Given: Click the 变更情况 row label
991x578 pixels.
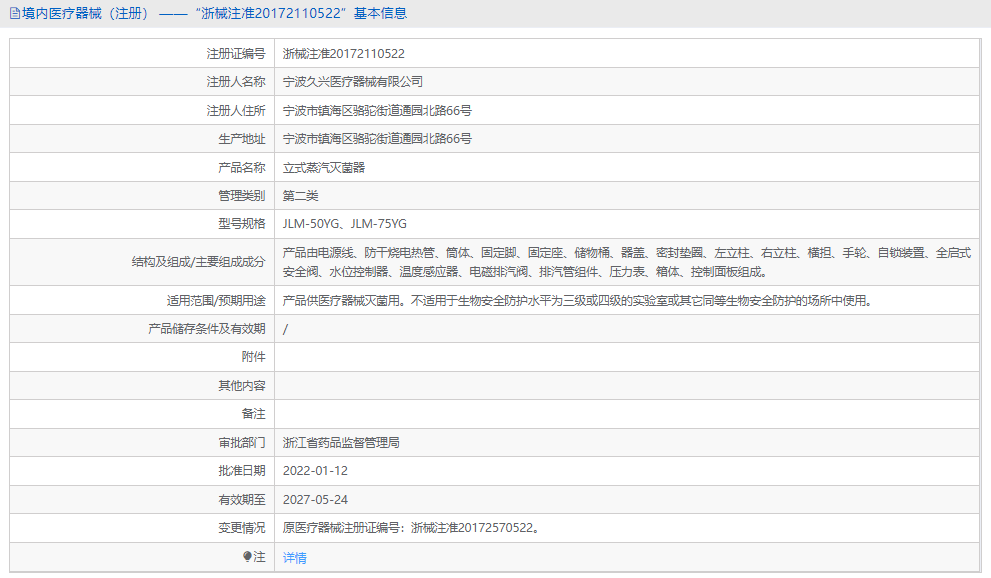Looking at the screenshot, I should pos(241,528).
